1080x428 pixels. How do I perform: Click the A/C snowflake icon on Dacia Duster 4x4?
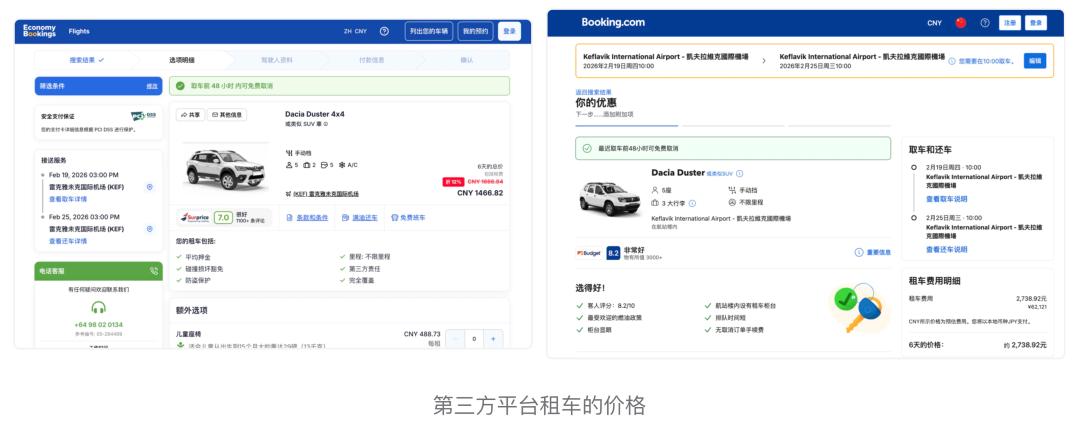[x=342, y=165]
